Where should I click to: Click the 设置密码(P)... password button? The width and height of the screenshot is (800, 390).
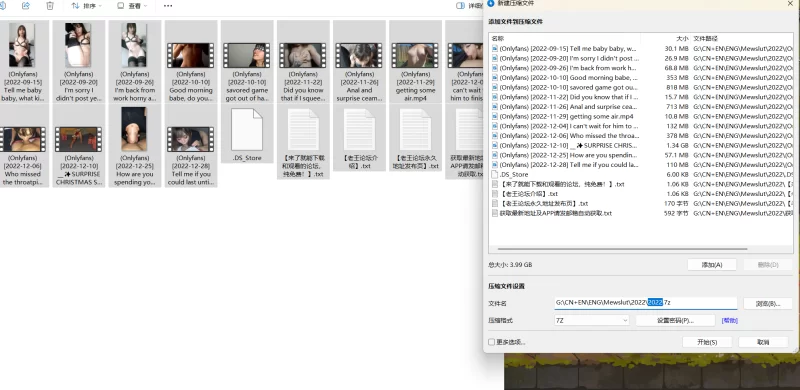coord(676,321)
